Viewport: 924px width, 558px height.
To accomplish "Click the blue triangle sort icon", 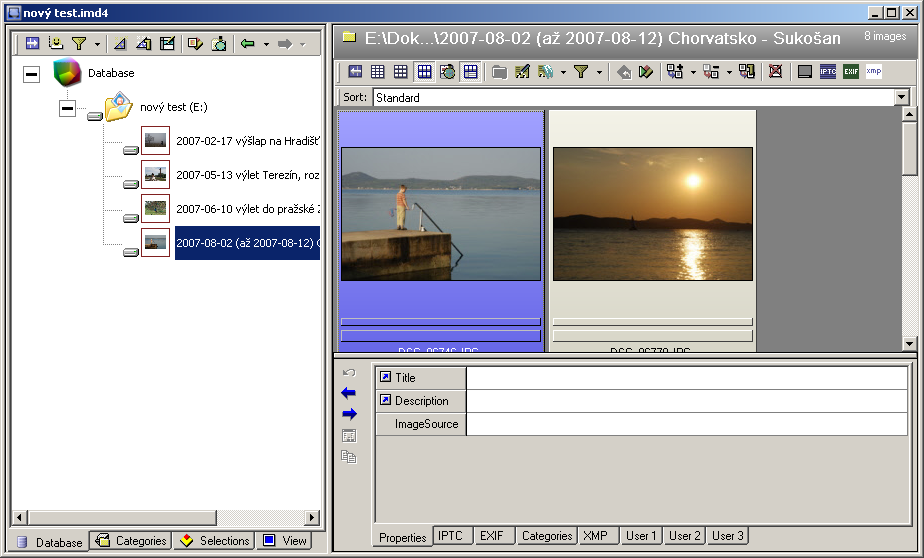I will (120, 43).
